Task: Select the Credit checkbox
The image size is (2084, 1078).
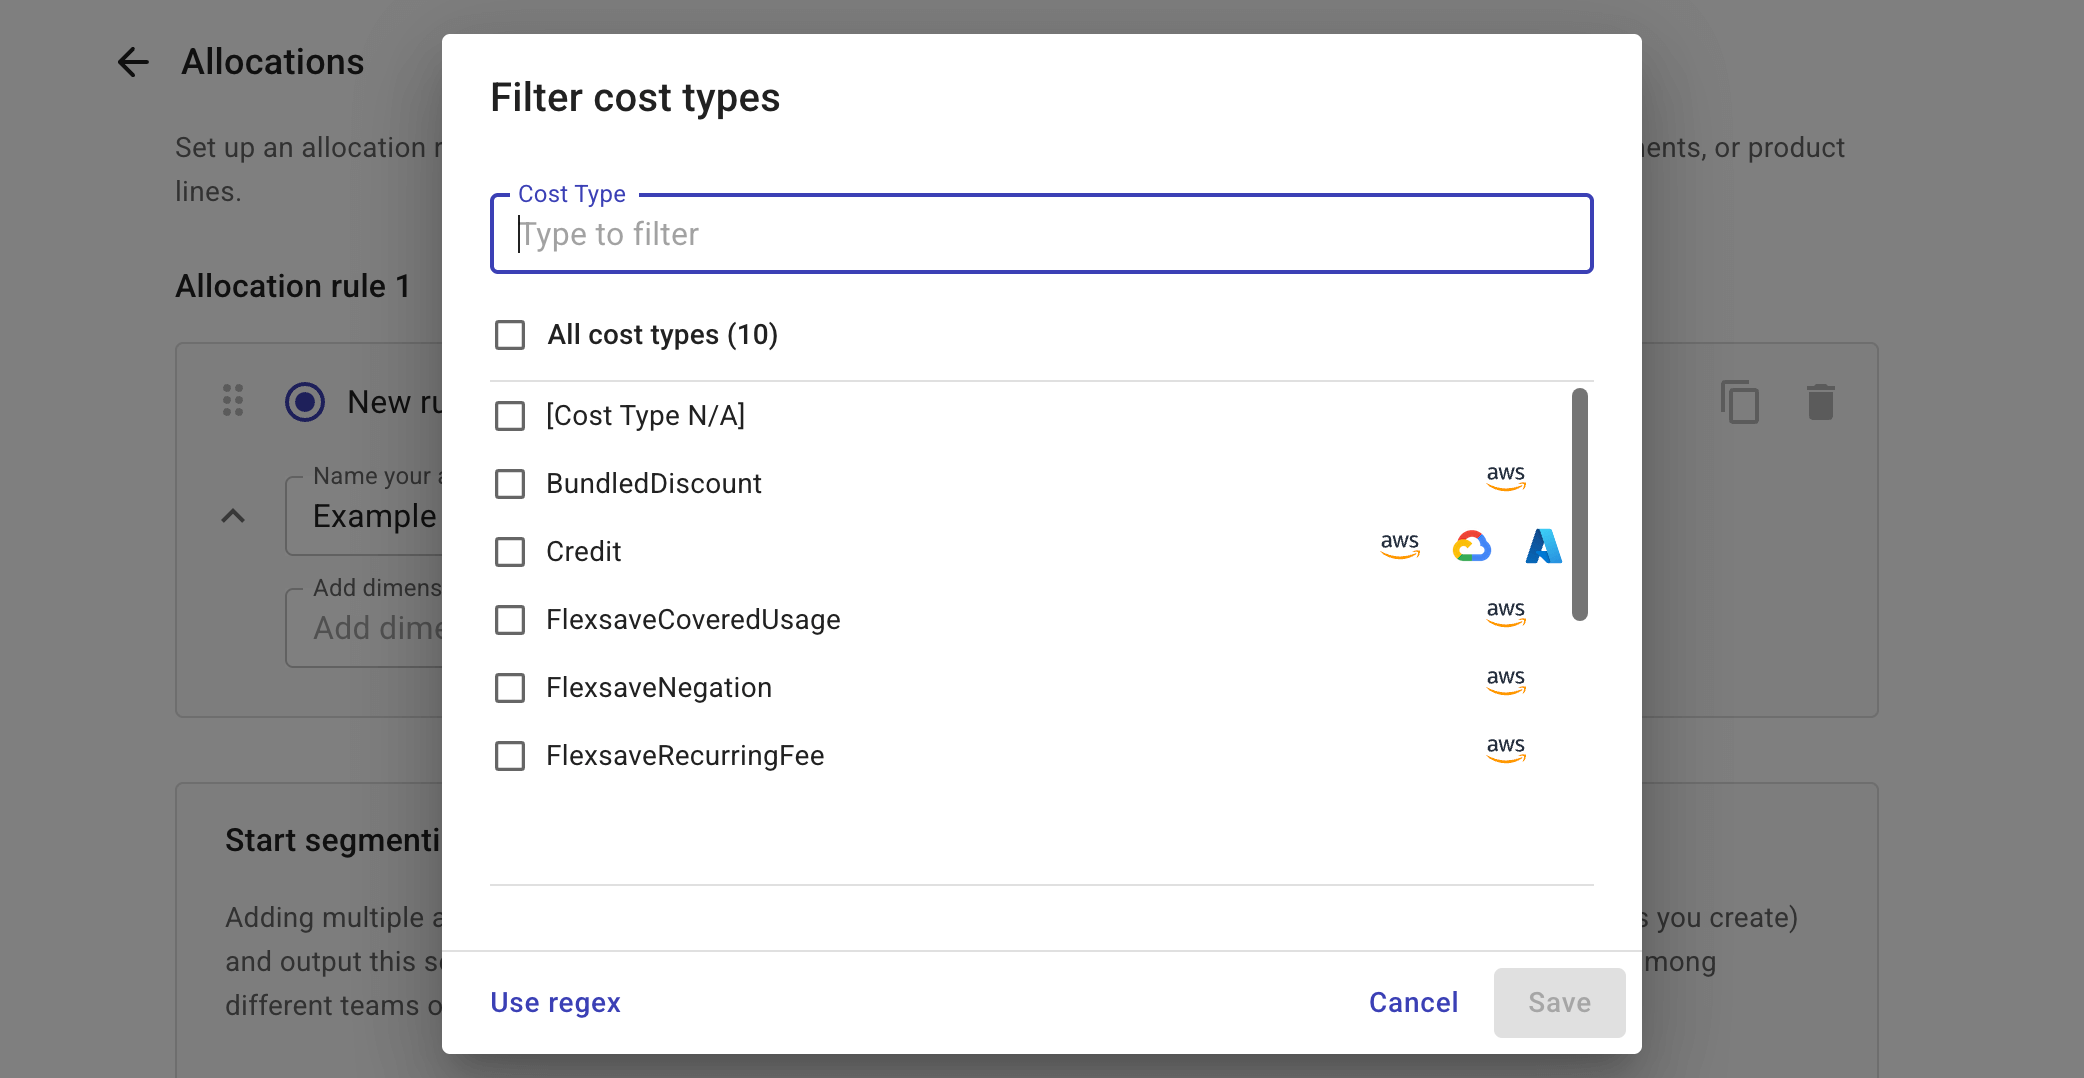Action: pos(510,552)
